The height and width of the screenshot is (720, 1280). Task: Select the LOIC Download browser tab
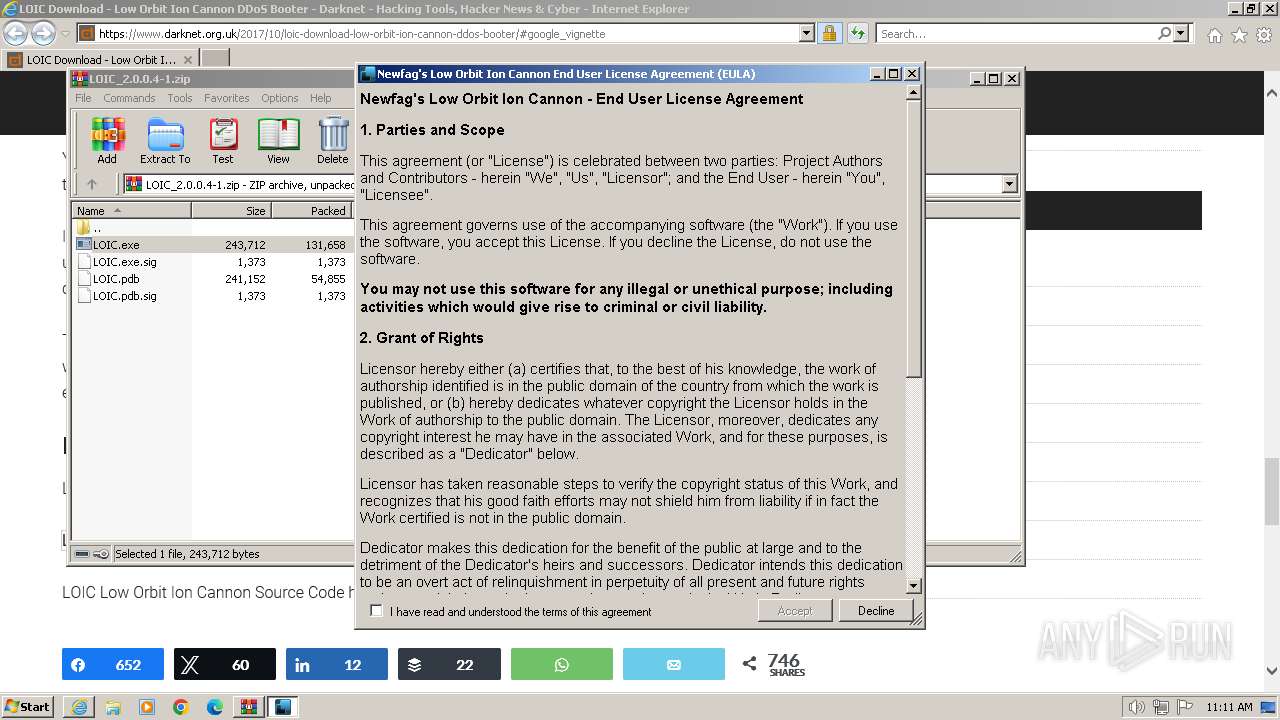[x=100, y=60]
